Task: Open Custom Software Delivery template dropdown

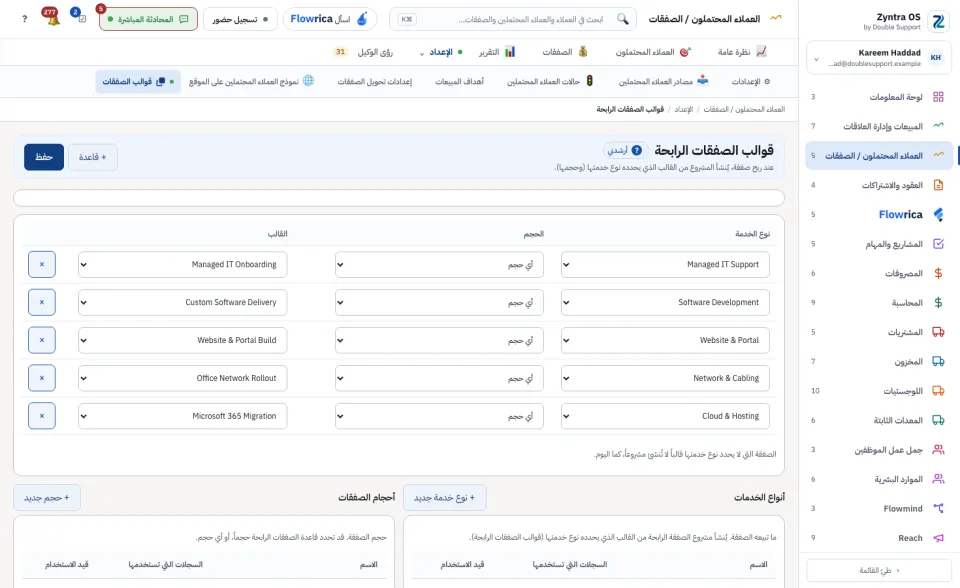Action: click(182, 303)
